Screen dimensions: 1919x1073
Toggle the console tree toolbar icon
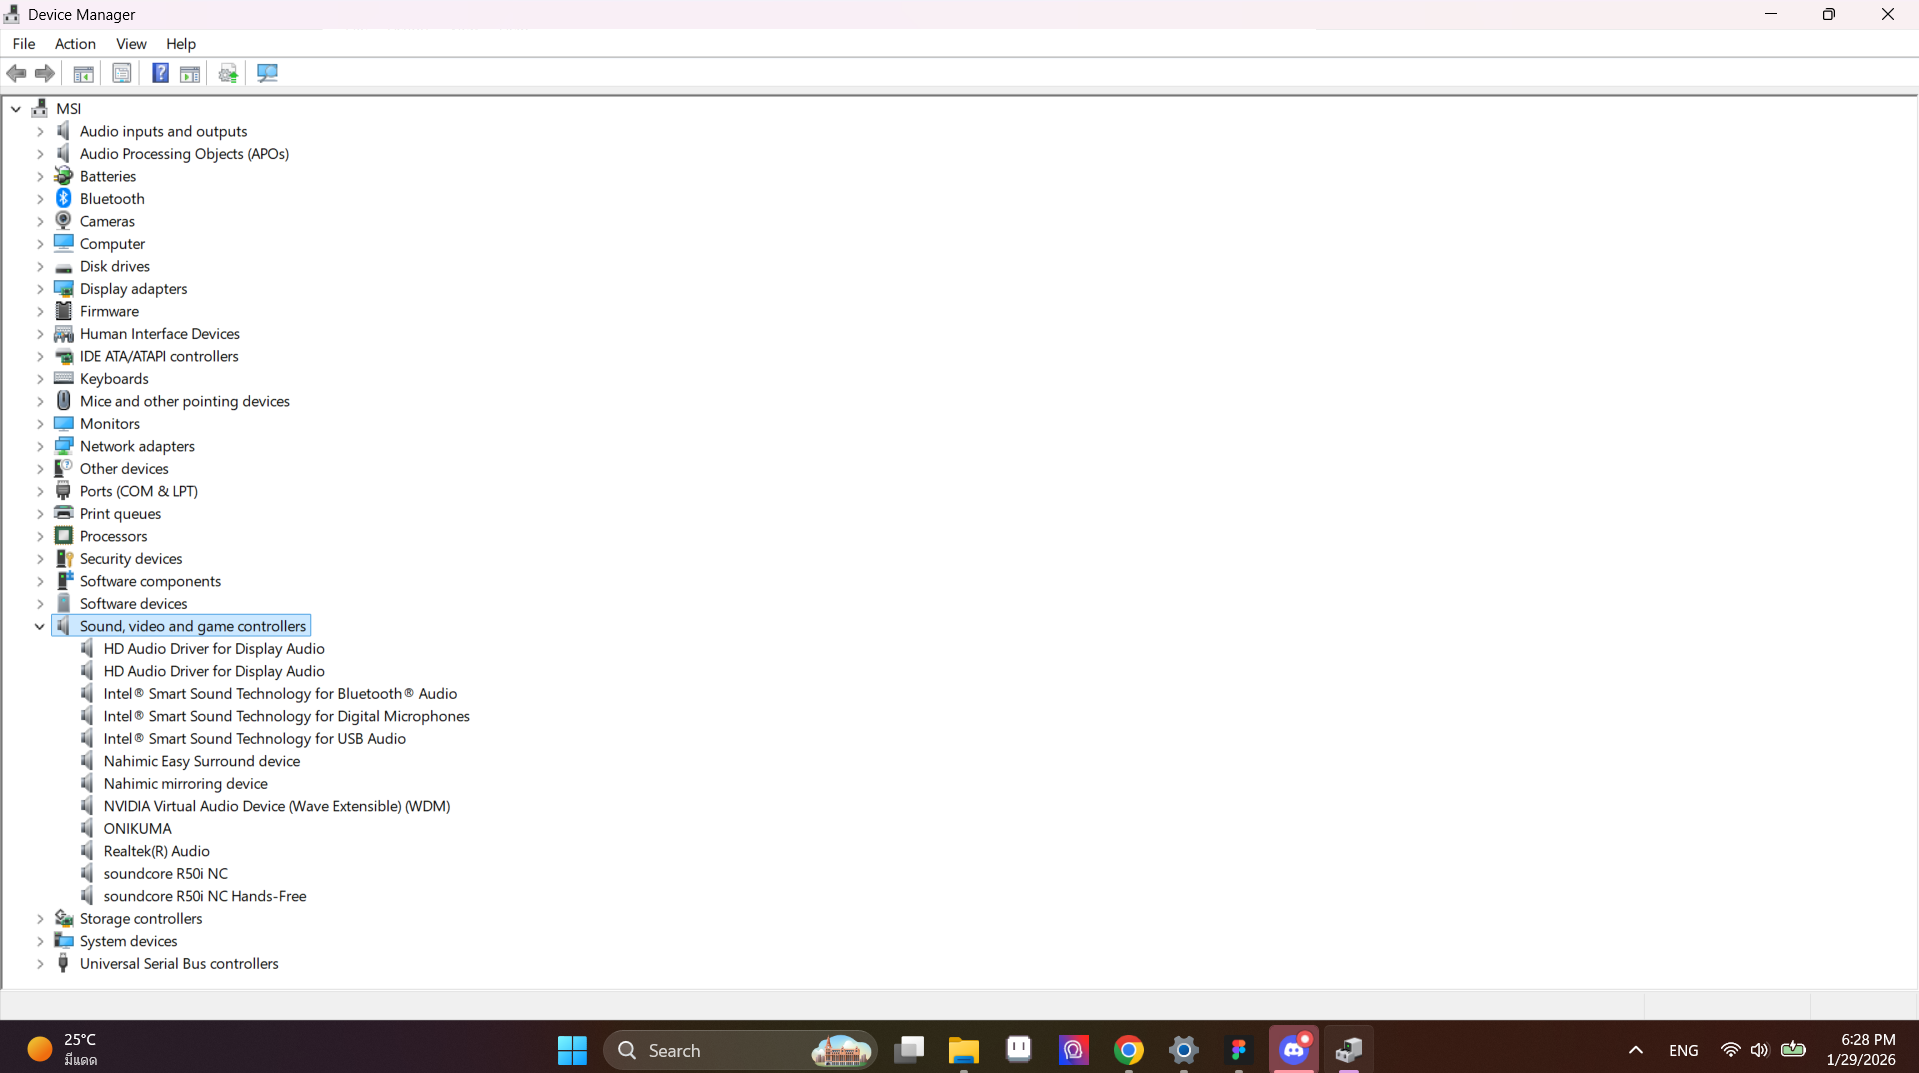click(x=84, y=73)
